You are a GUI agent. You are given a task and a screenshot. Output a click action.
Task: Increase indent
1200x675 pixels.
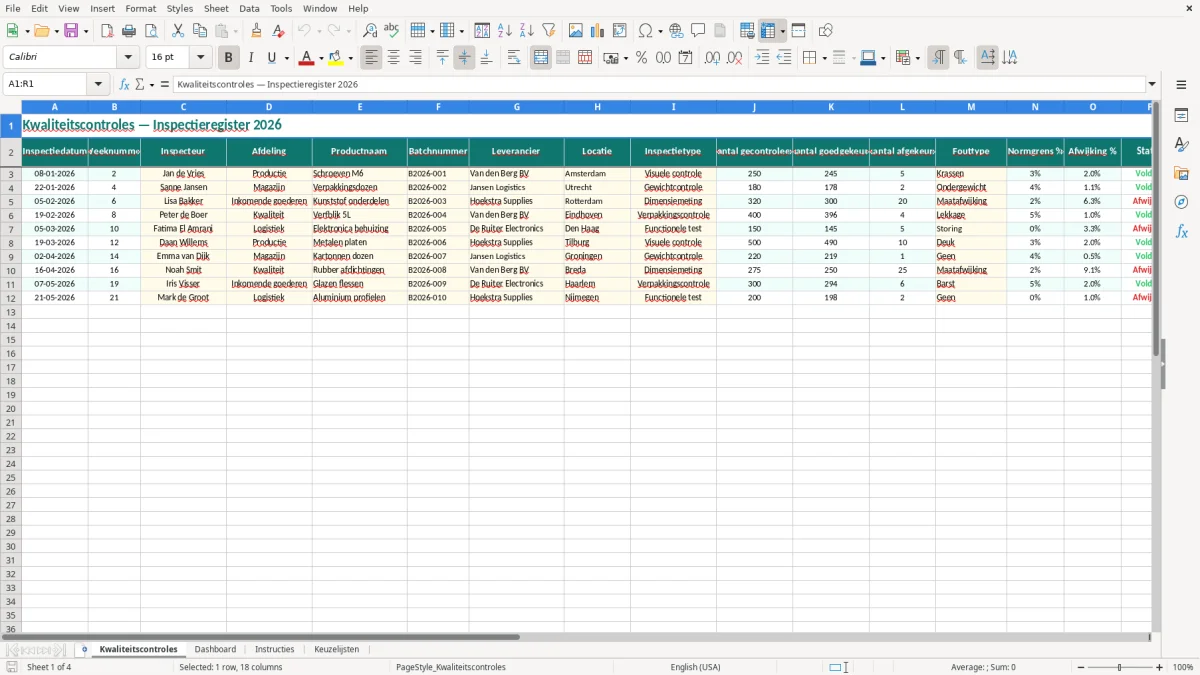tap(762, 58)
